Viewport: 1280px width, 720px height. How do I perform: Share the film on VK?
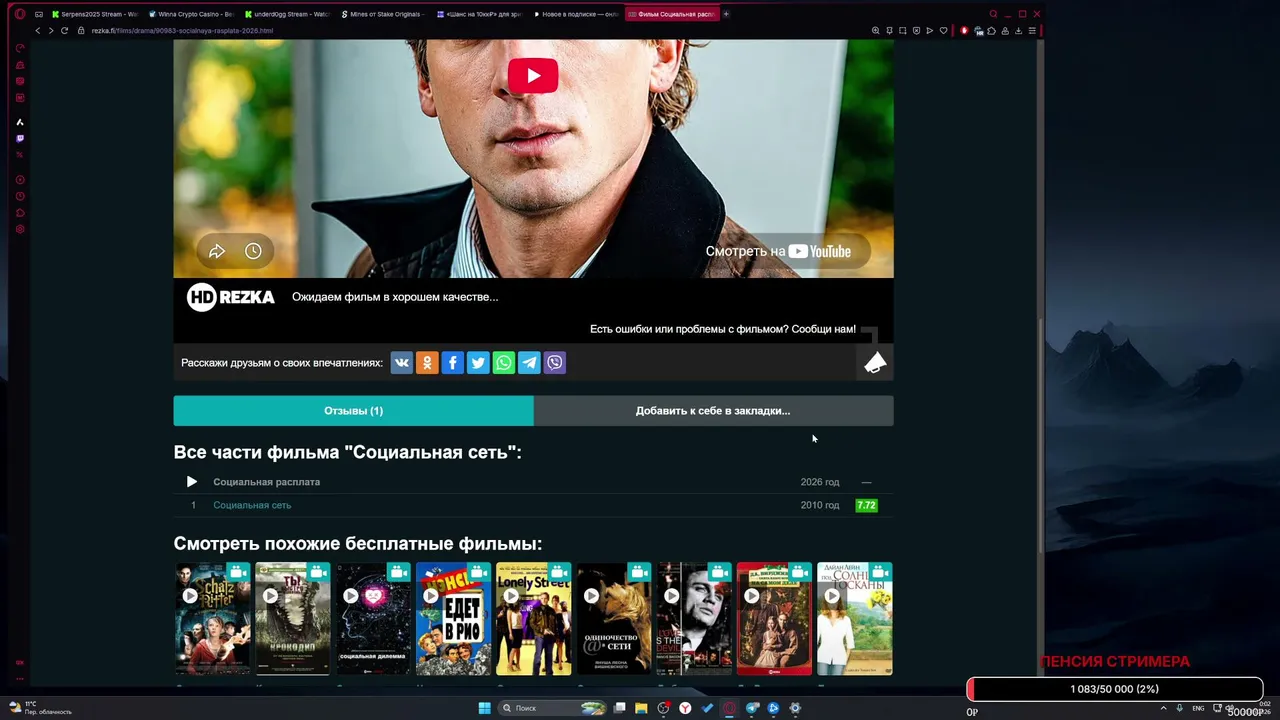point(401,363)
